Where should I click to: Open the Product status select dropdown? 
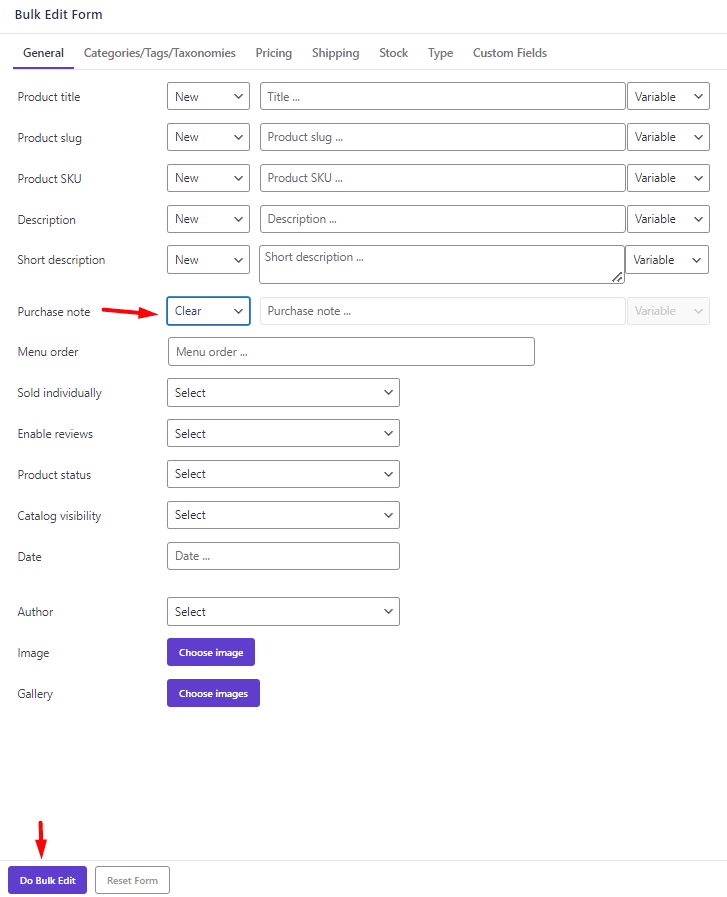click(x=282, y=474)
